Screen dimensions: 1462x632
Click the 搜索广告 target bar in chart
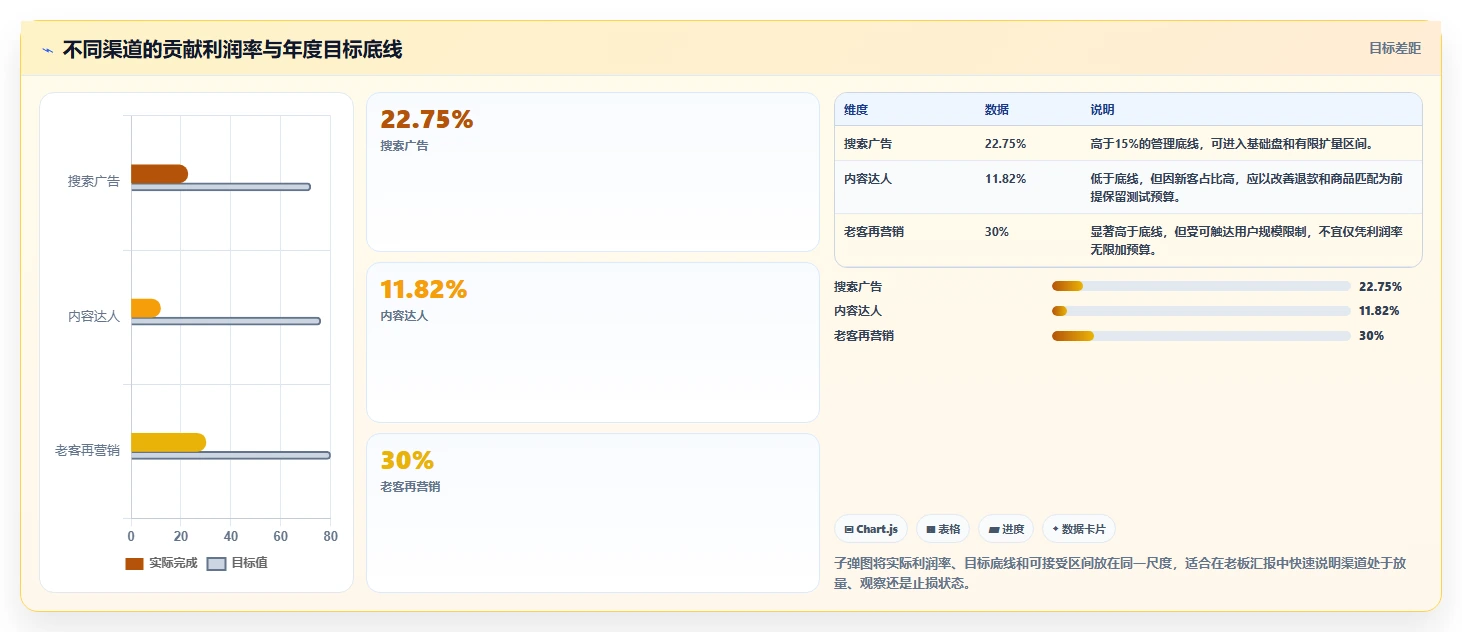click(x=221, y=187)
